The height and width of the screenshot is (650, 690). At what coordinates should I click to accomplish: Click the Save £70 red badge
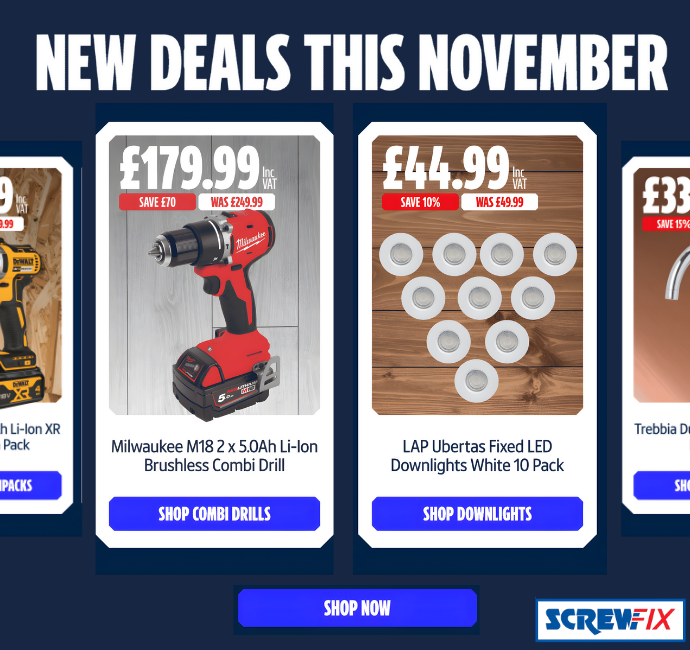tap(157, 202)
